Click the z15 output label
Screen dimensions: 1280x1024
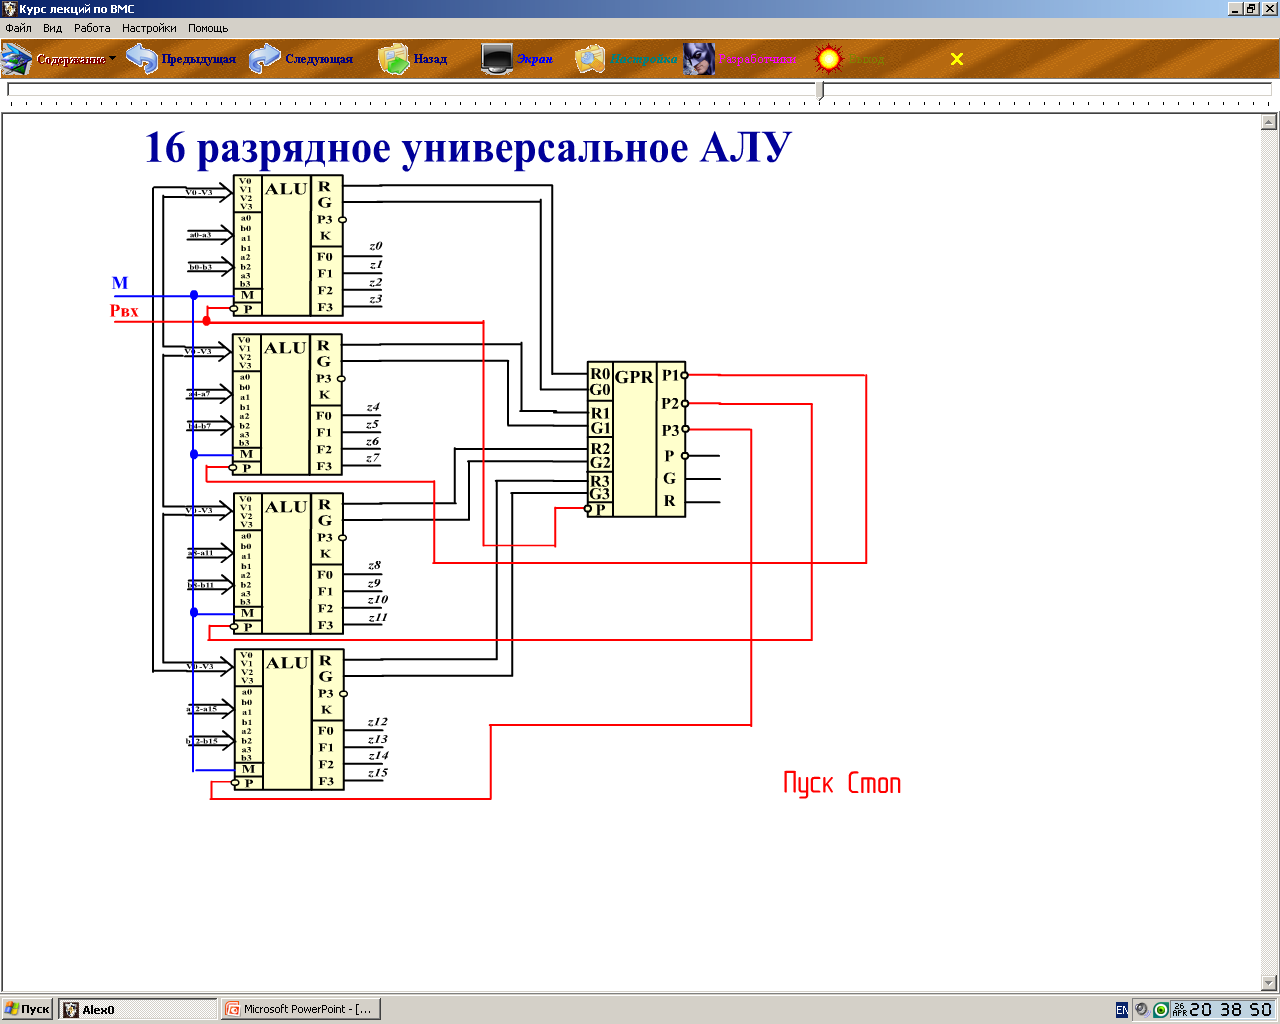[x=378, y=772]
